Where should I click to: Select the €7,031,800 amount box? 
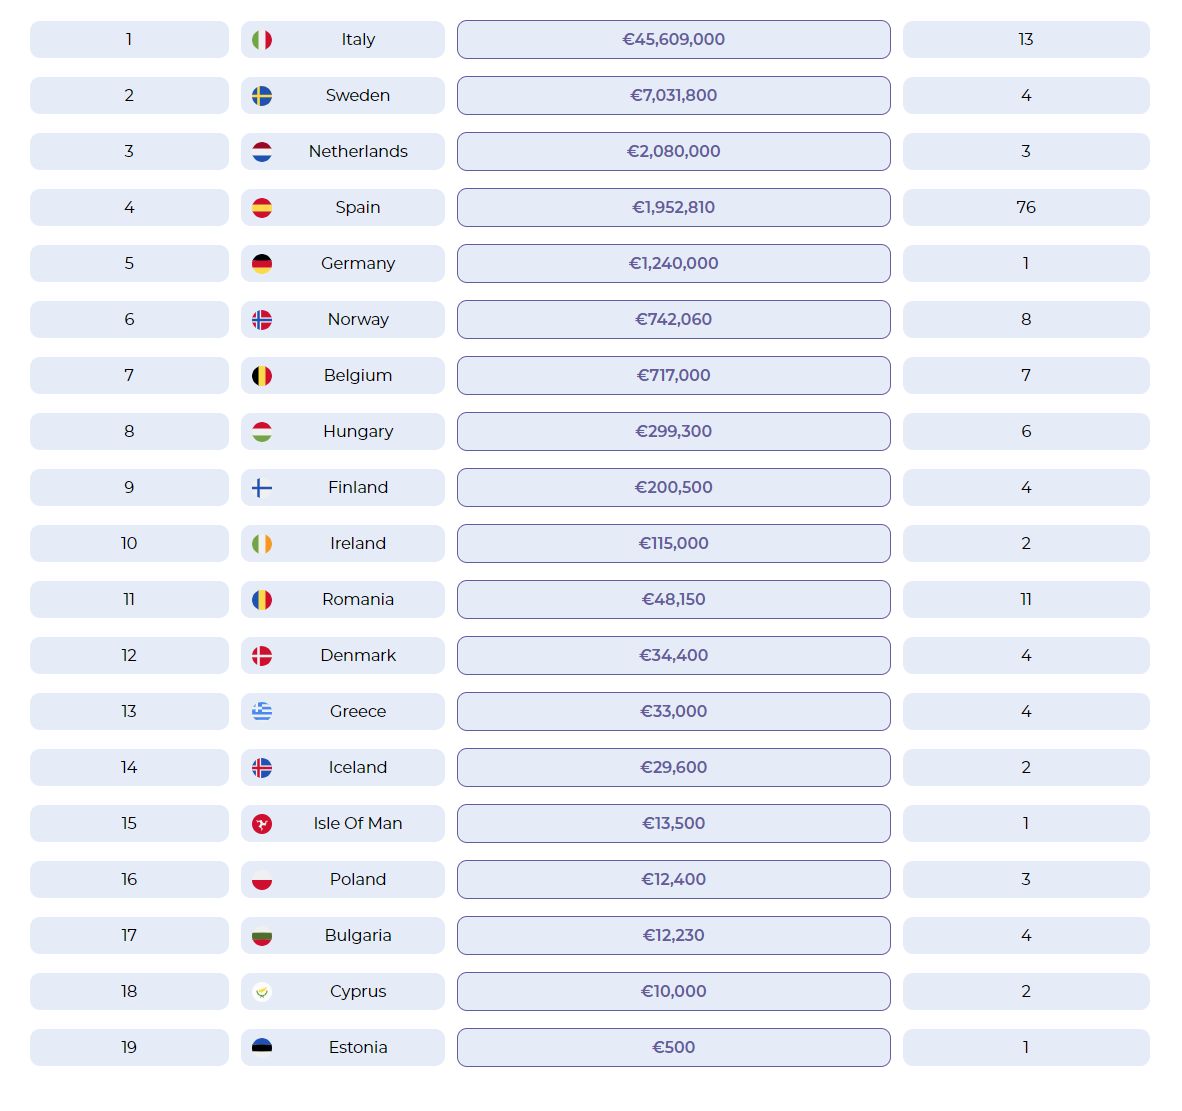(x=673, y=96)
